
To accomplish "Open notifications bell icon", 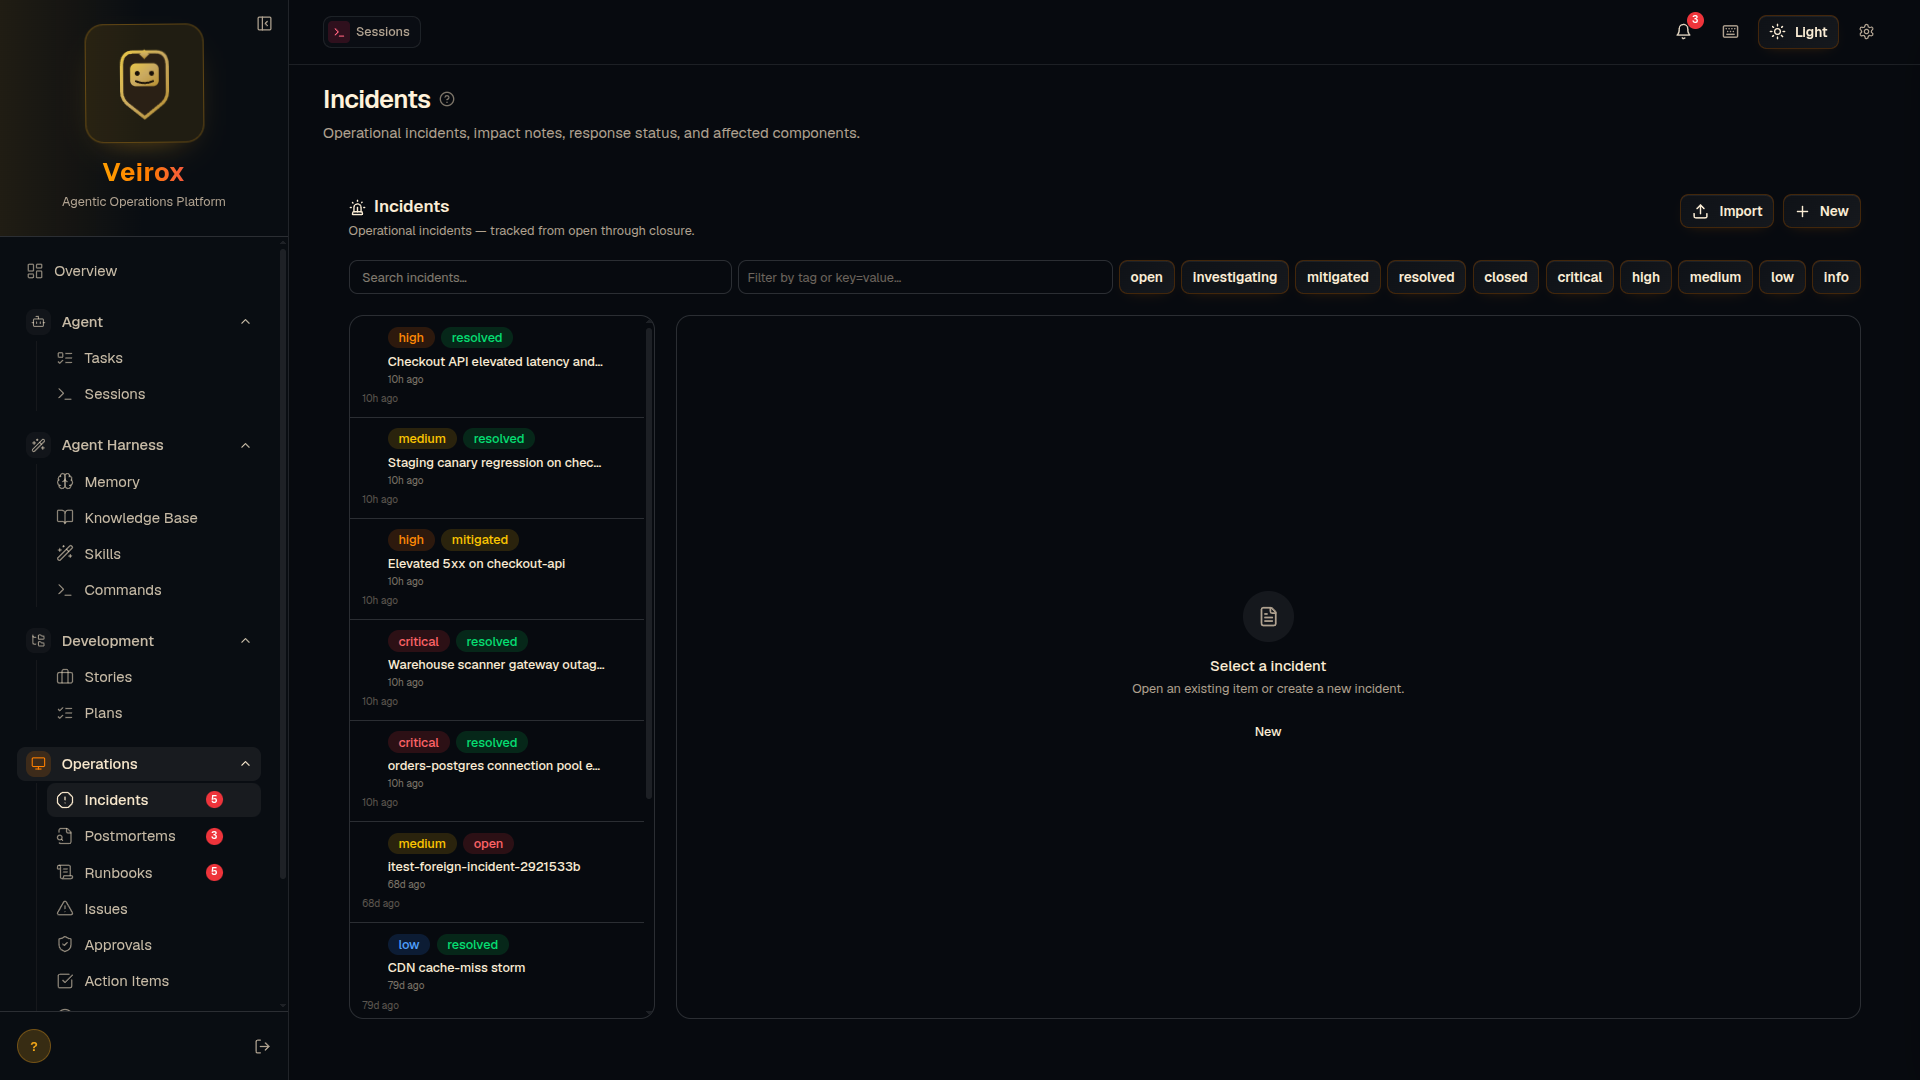I will (1684, 32).
